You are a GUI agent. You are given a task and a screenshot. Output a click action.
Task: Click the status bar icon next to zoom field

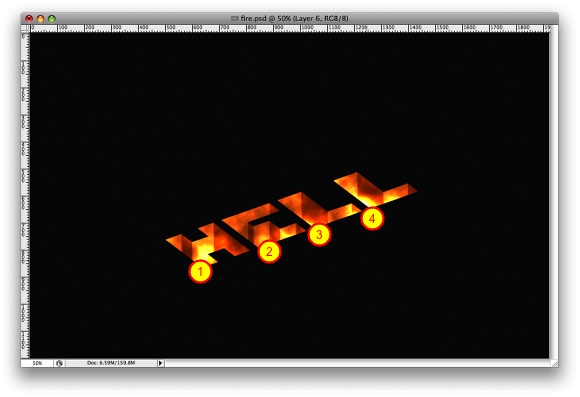pos(60,363)
